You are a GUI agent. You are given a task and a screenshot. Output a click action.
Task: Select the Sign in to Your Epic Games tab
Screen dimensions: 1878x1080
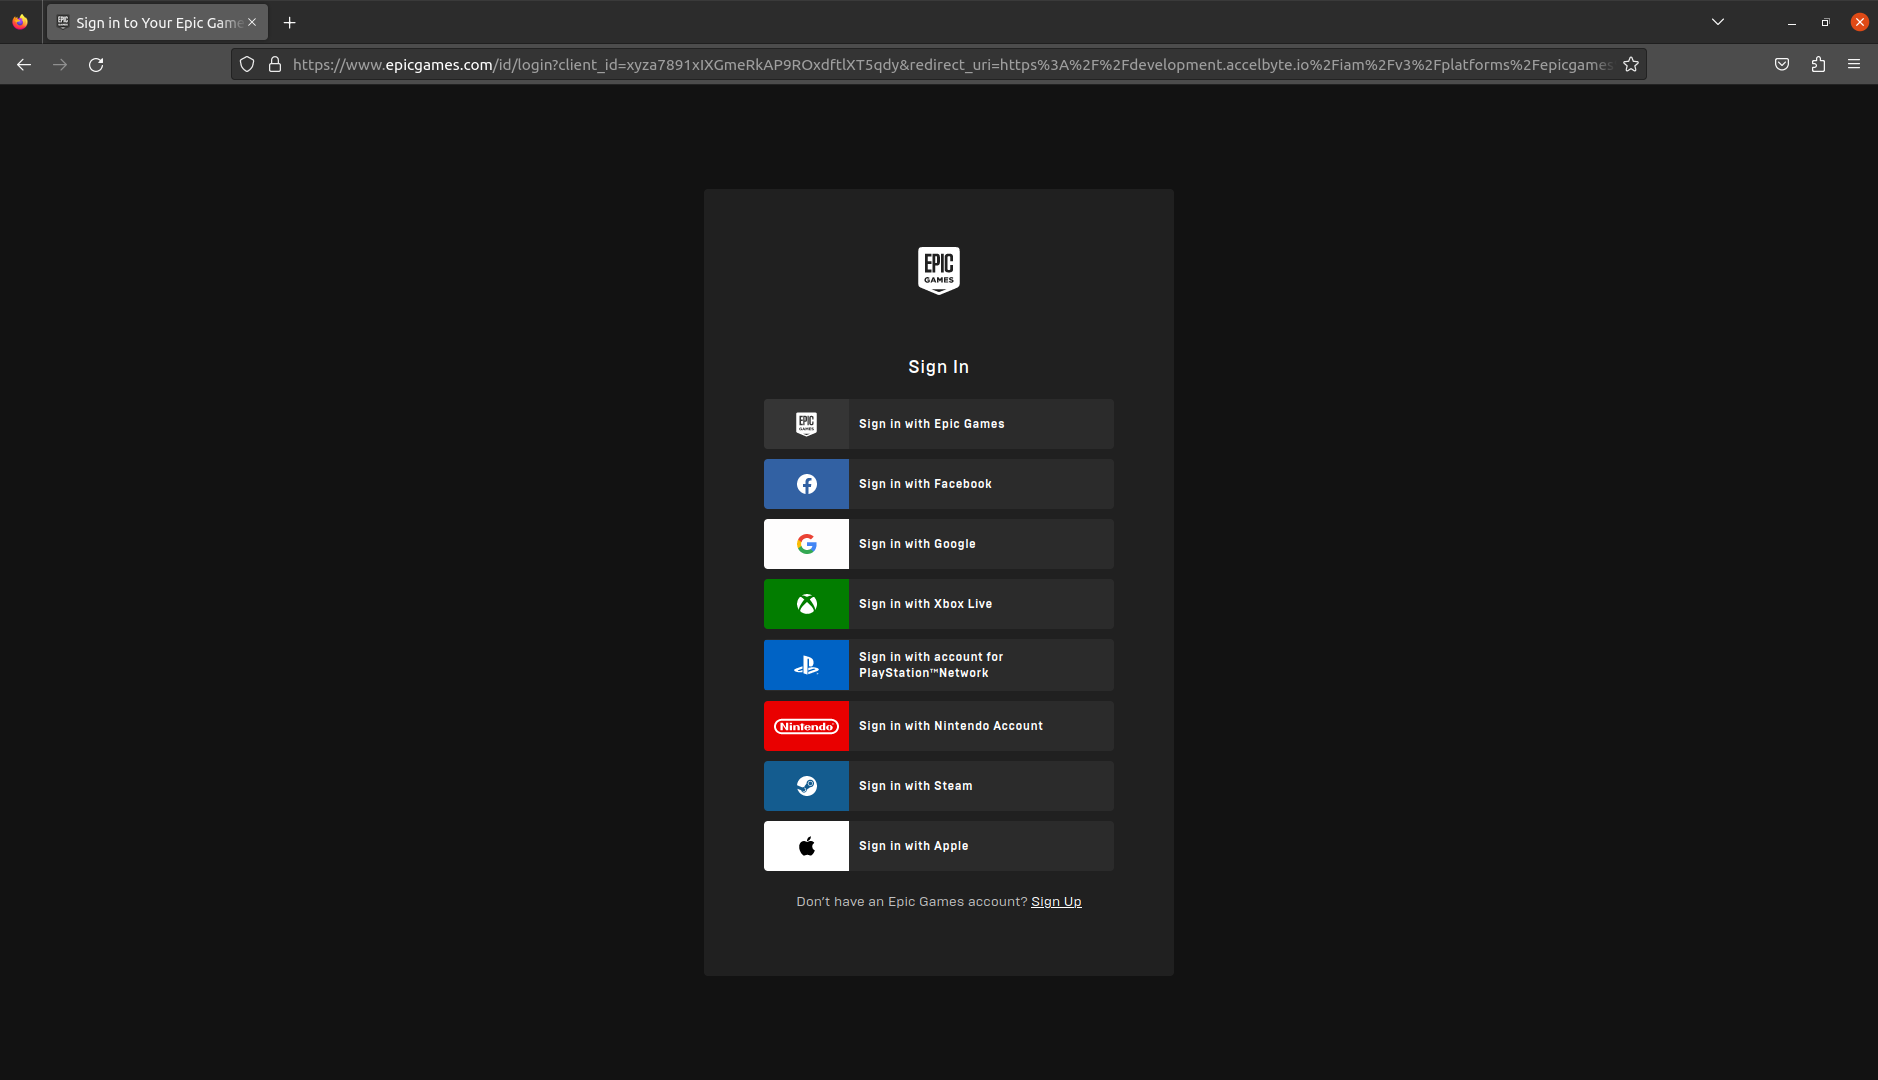[157, 22]
